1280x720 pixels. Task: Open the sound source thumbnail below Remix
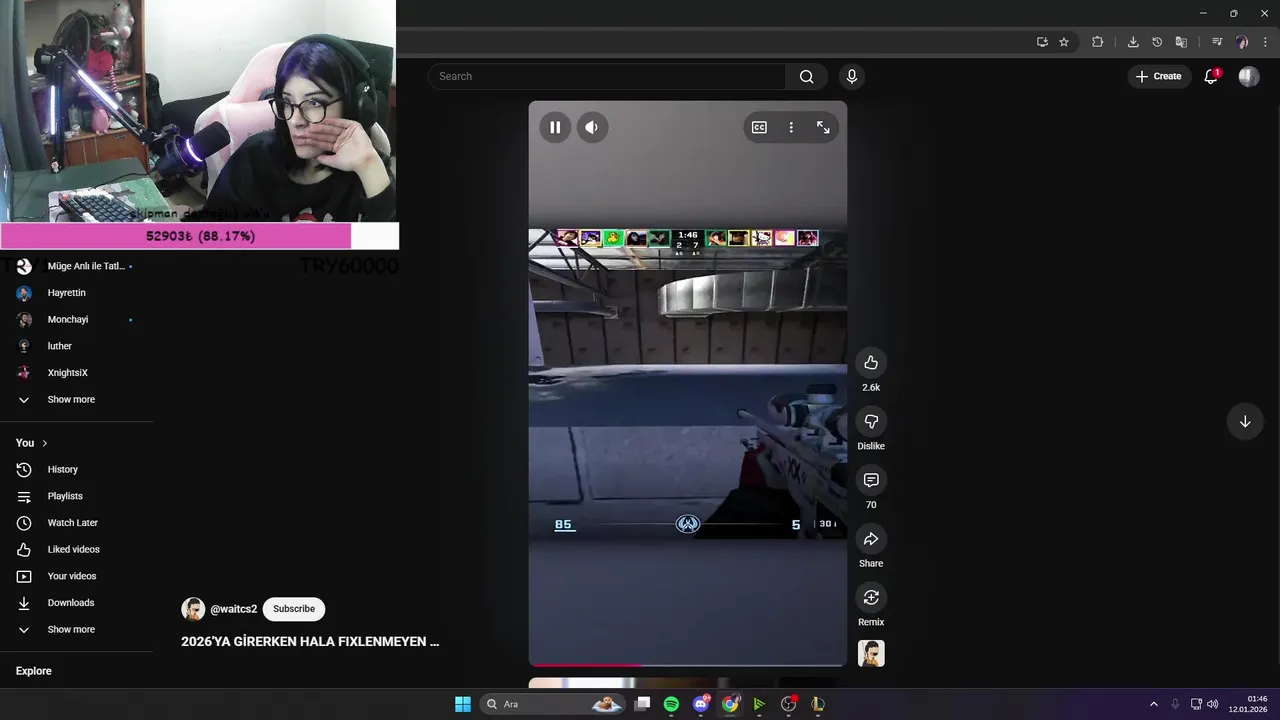point(871,654)
